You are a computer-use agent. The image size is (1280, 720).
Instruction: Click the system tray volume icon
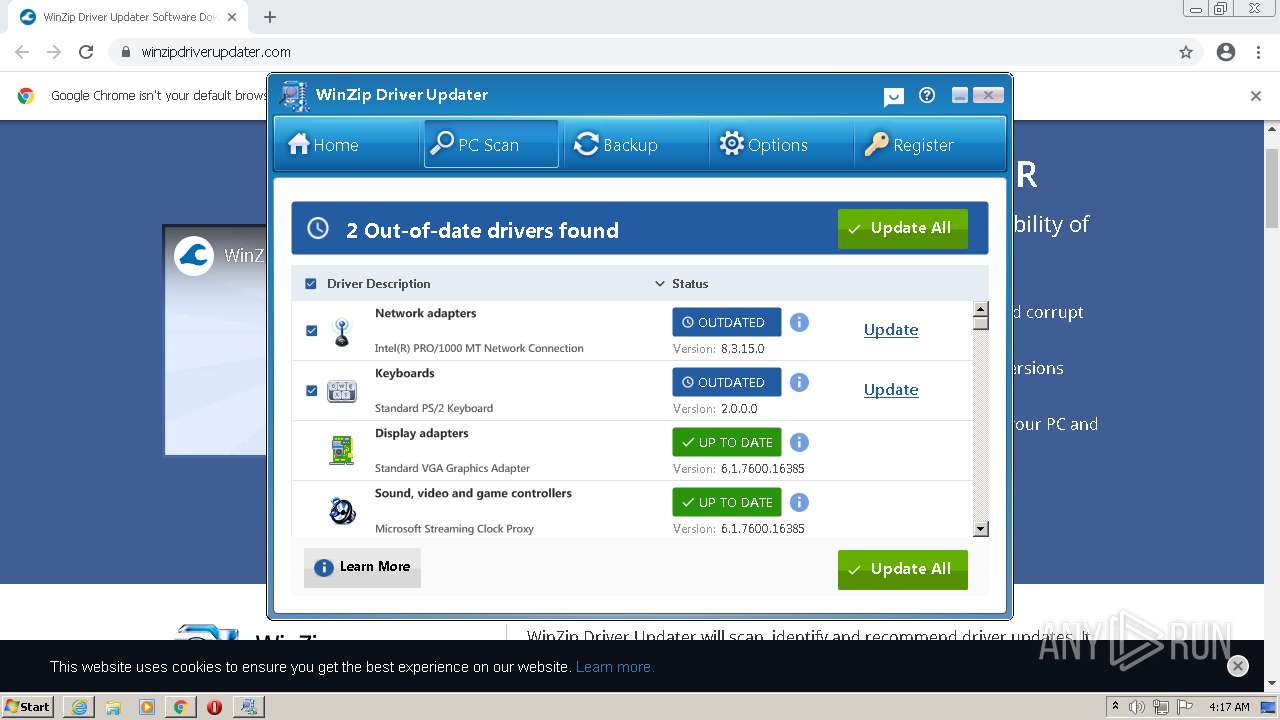pyautogui.click(x=1137, y=707)
